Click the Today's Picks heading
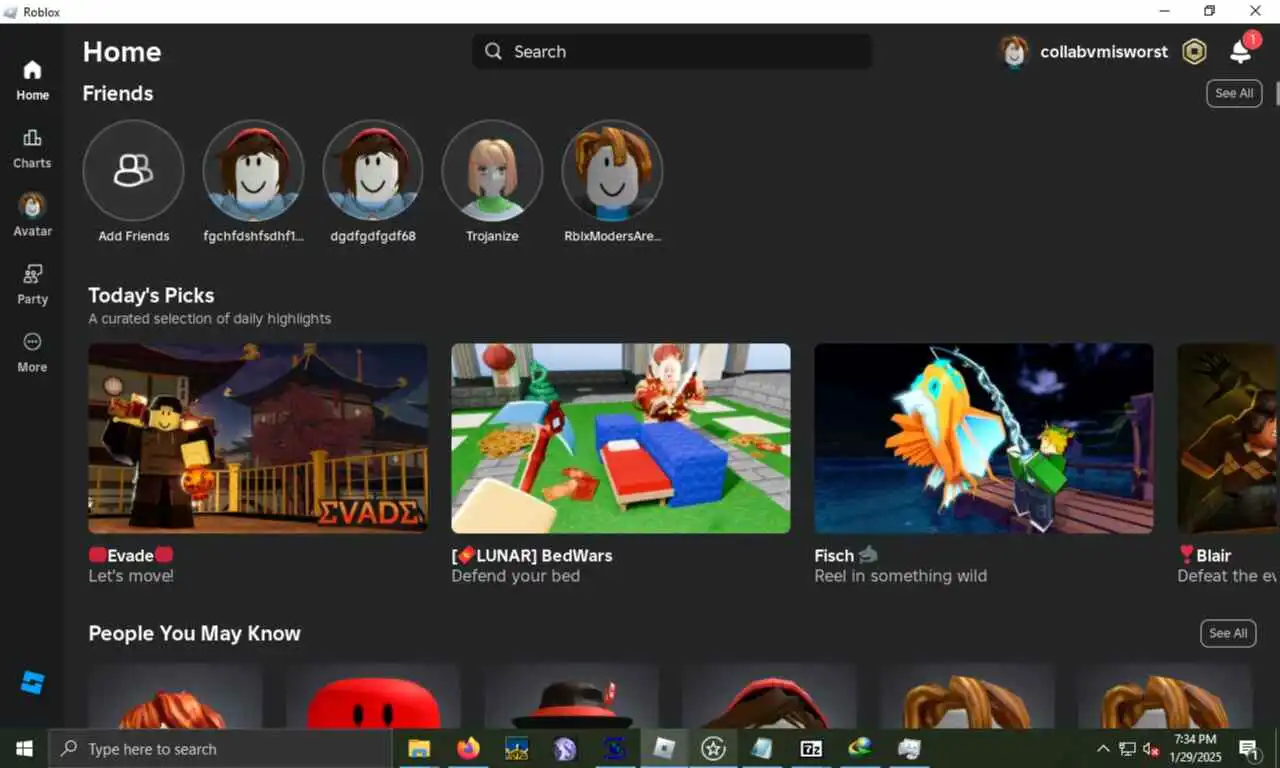Viewport: 1280px width, 768px height. 151,295
